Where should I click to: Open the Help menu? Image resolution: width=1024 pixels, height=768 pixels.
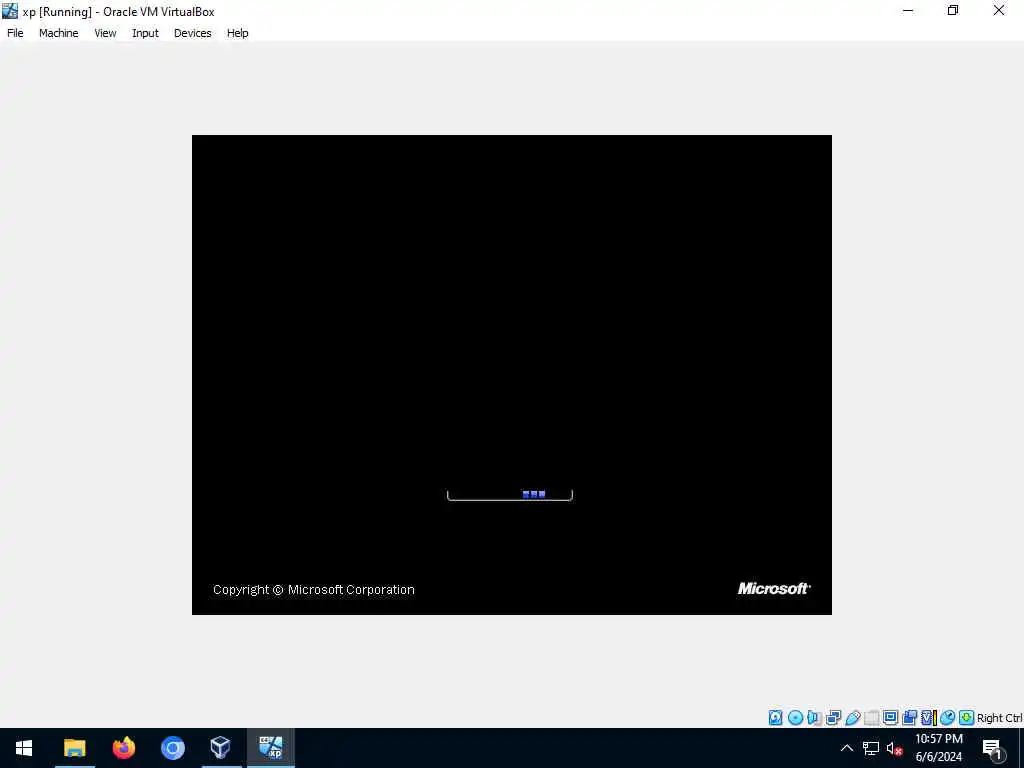(x=237, y=33)
